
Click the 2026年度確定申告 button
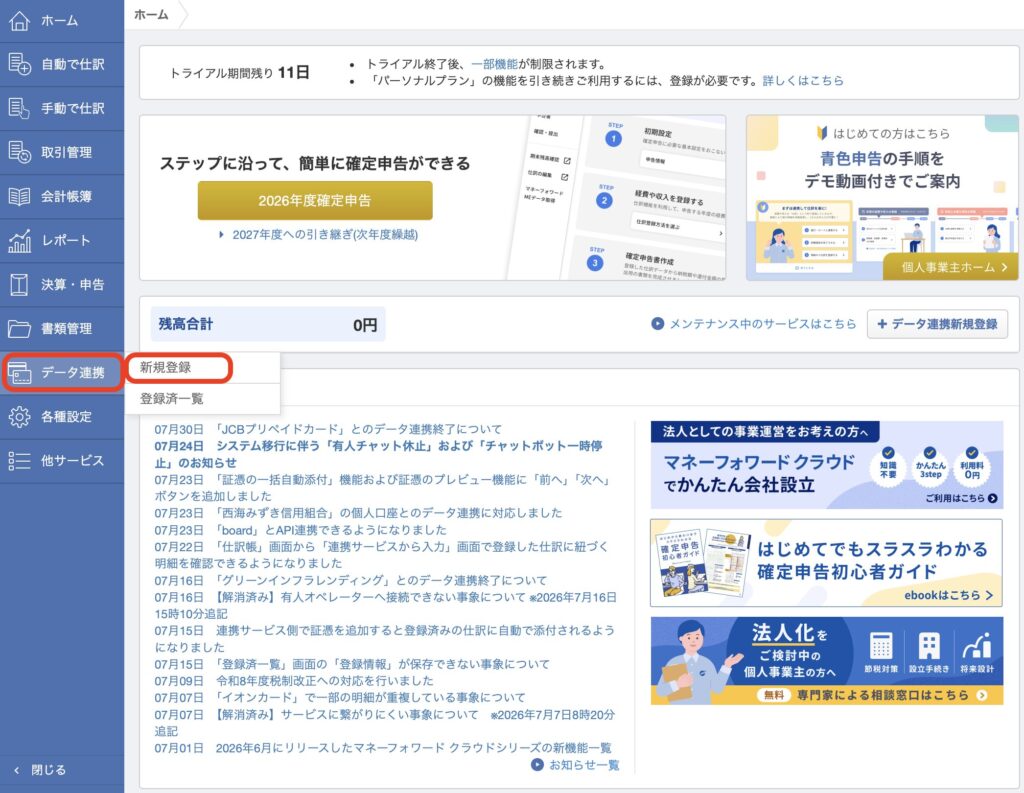click(315, 201)
